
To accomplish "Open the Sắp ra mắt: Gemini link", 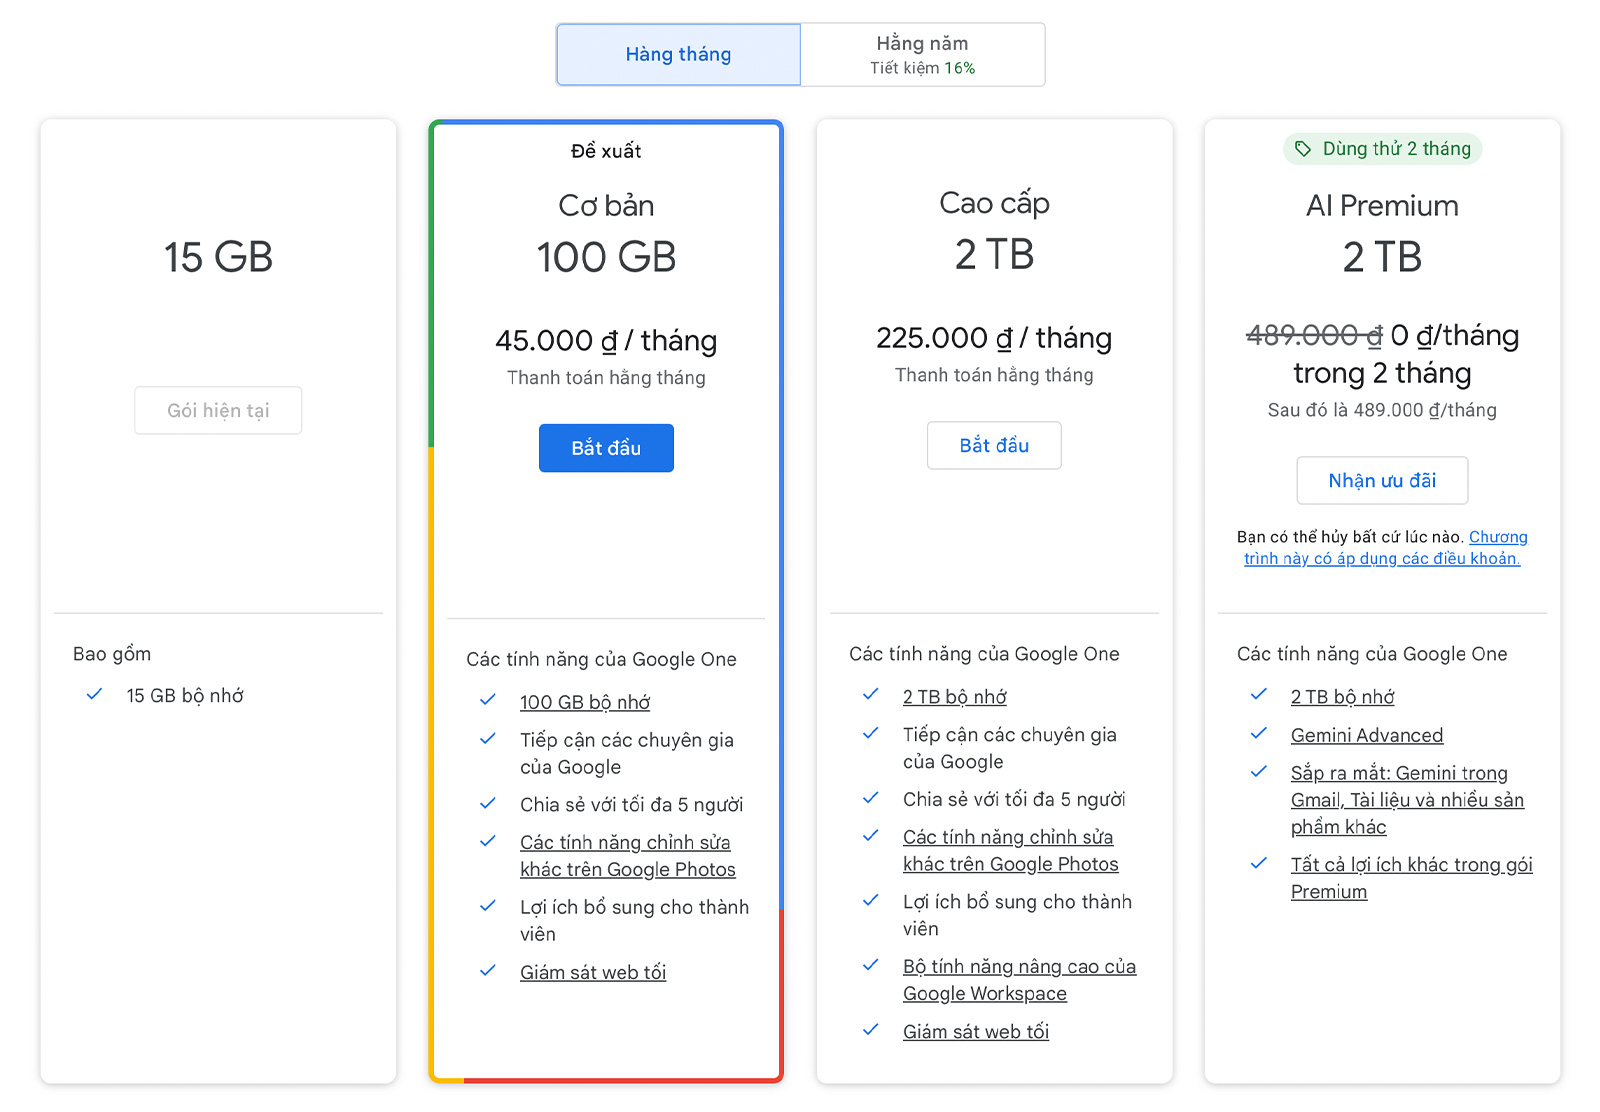I will pyautogui.click(x=1407, y=800).
